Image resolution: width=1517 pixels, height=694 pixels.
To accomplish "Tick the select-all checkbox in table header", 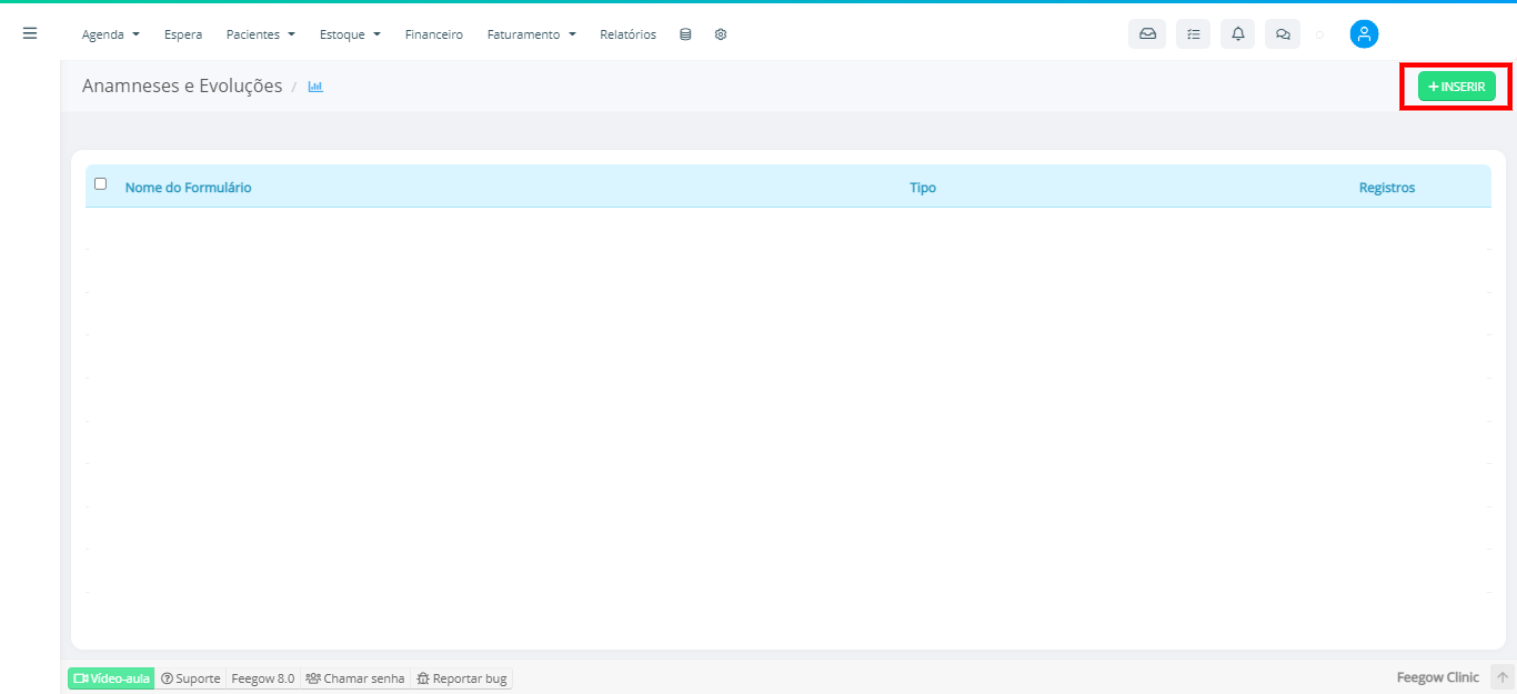I will click(100, 184).
